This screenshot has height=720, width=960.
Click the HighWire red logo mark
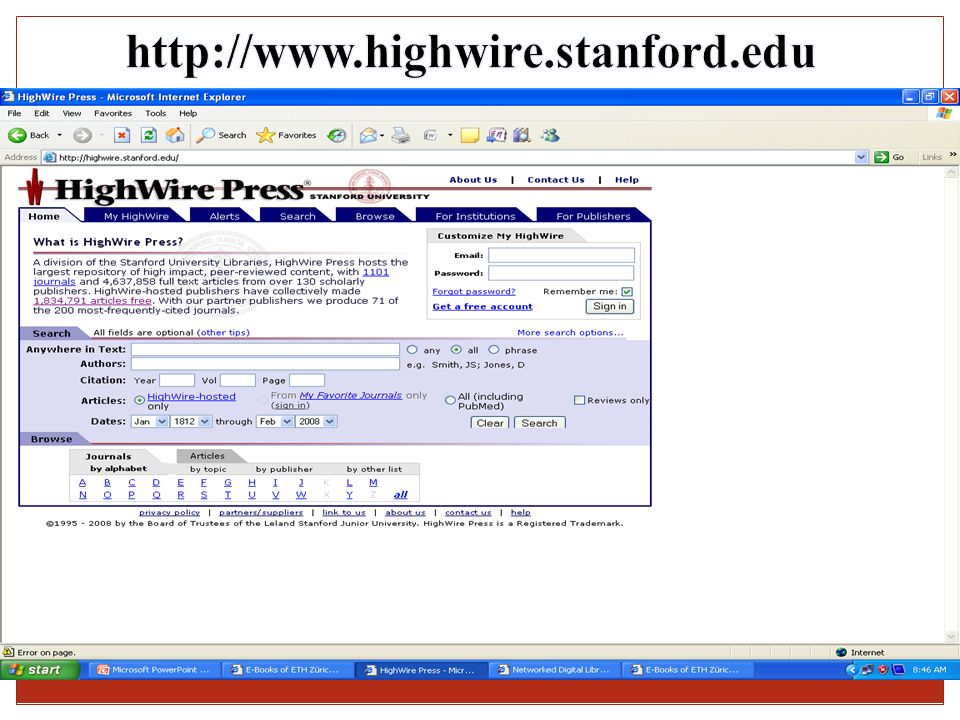pos(34,187)
